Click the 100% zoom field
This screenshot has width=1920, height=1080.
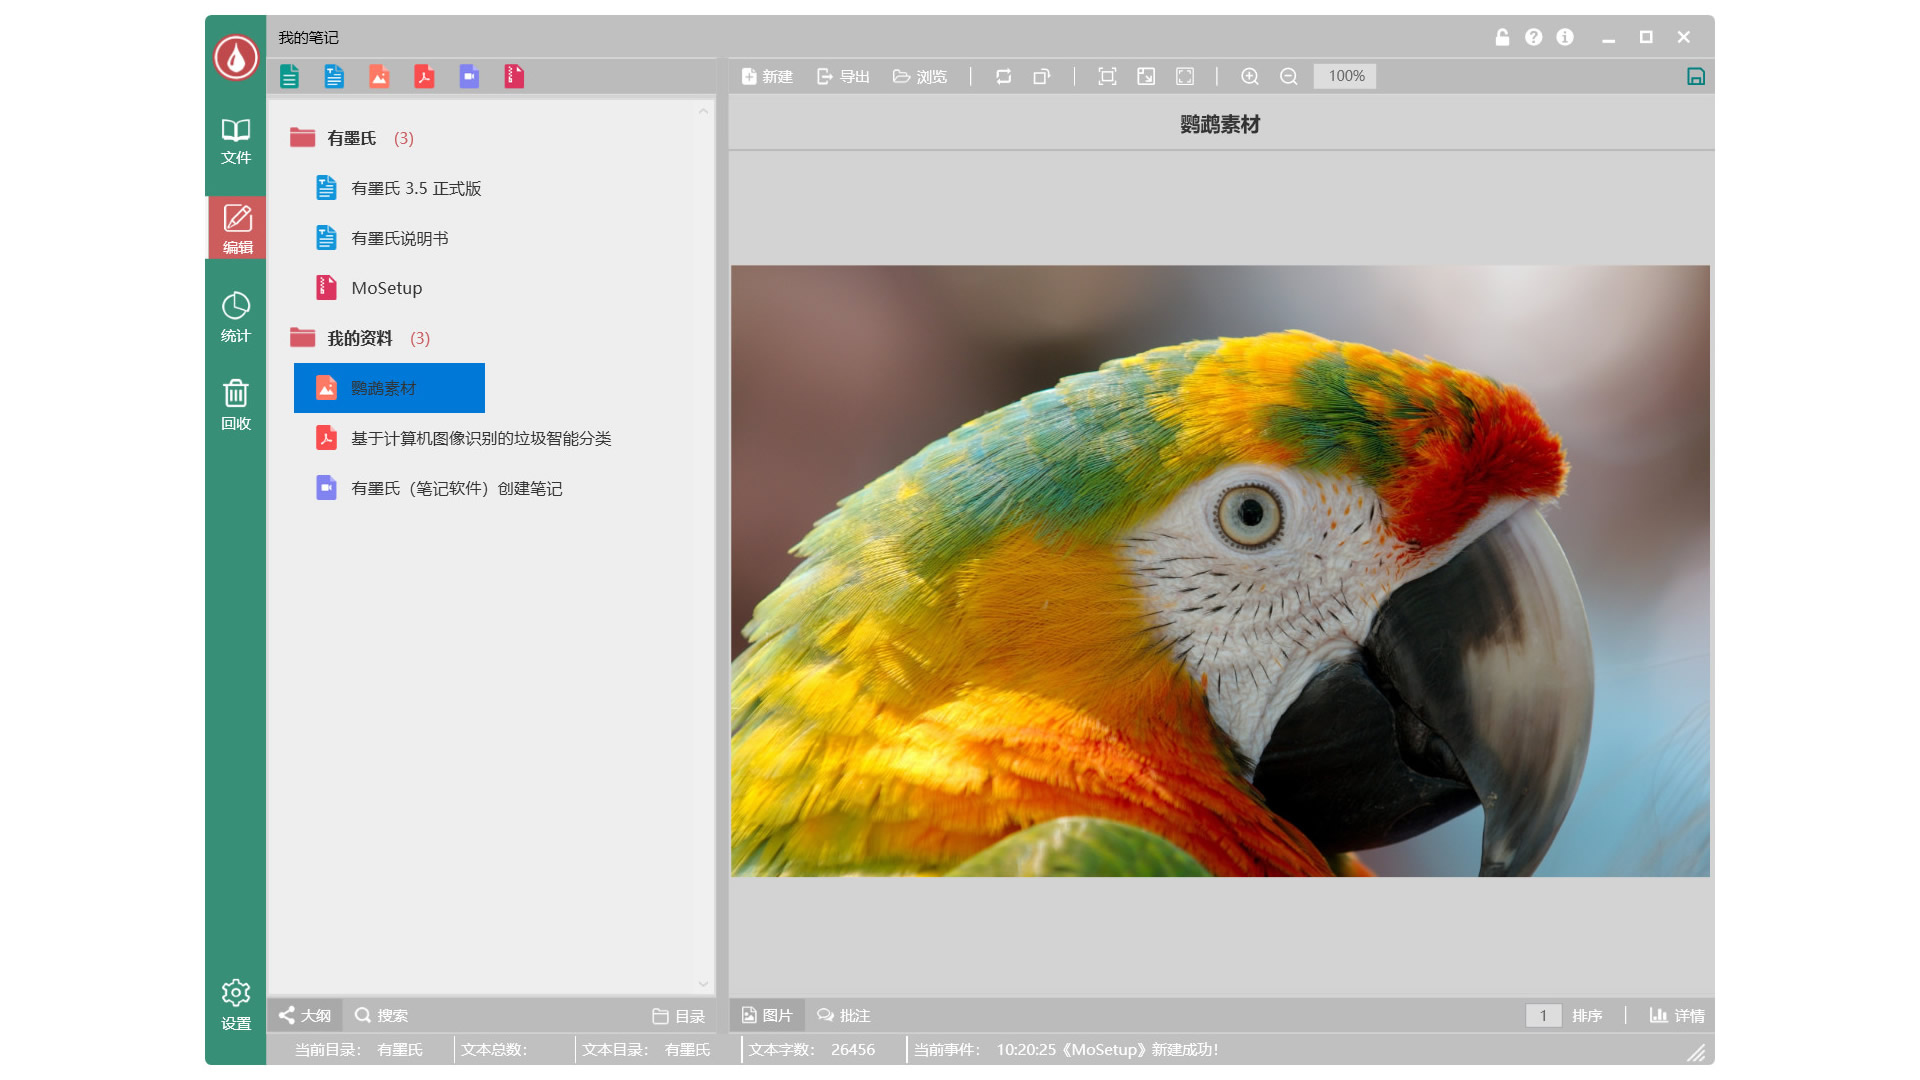click(1345, 76)
